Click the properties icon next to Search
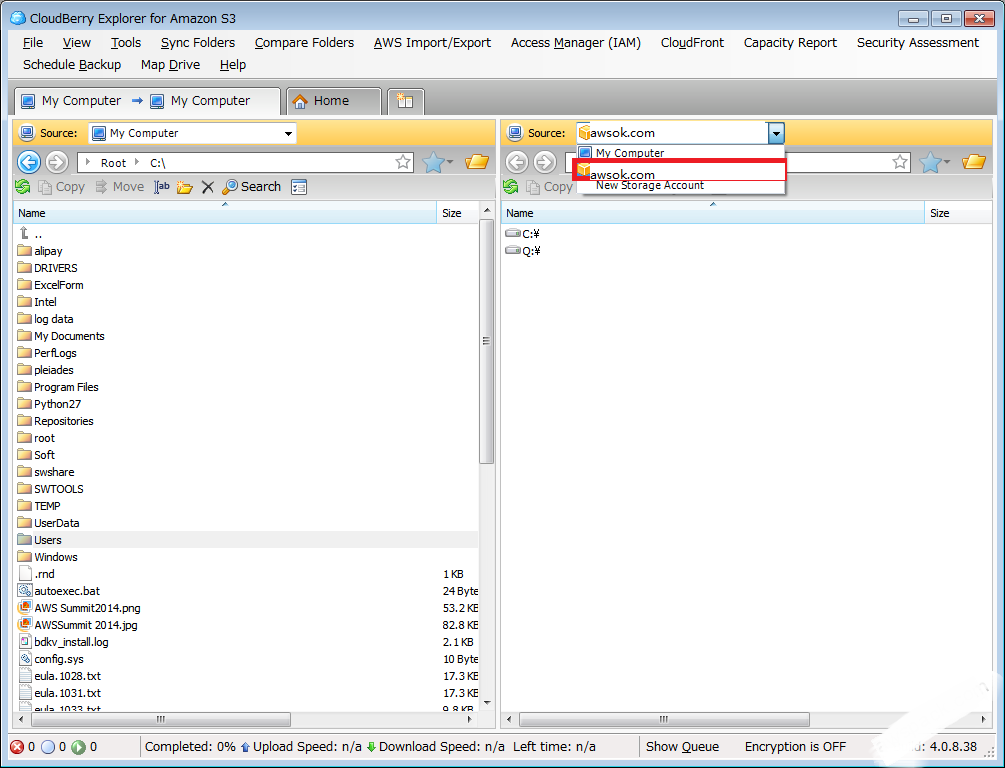This screenshot has width=1005, height=768. pos(299,187)
